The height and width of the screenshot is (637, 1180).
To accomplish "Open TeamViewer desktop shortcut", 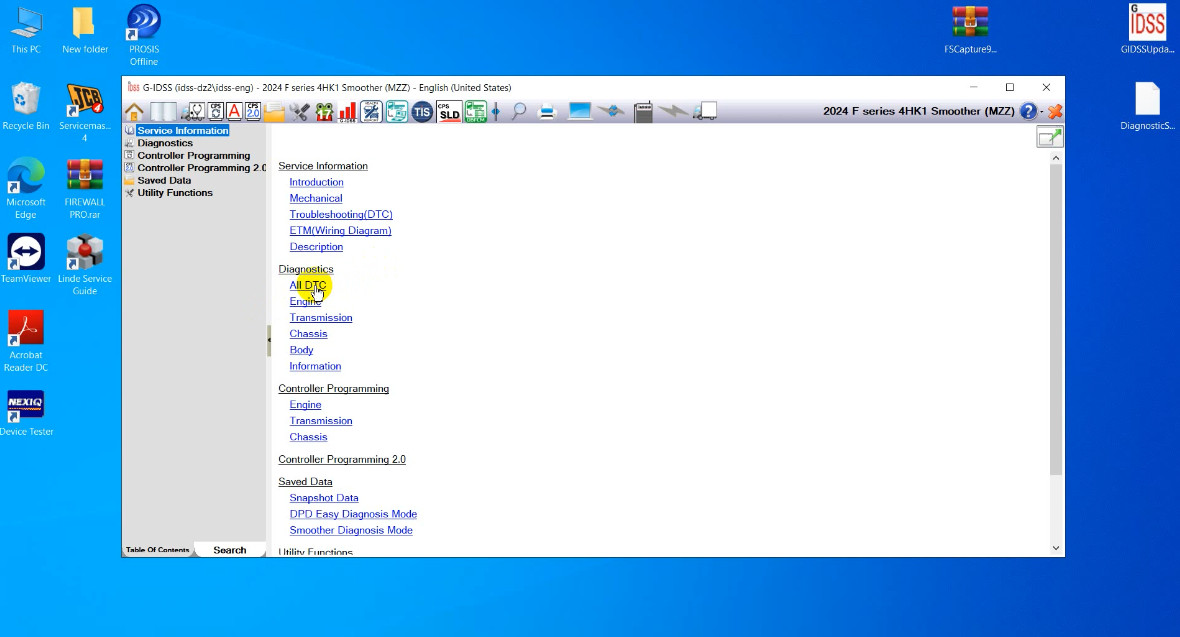I will 26,259.
